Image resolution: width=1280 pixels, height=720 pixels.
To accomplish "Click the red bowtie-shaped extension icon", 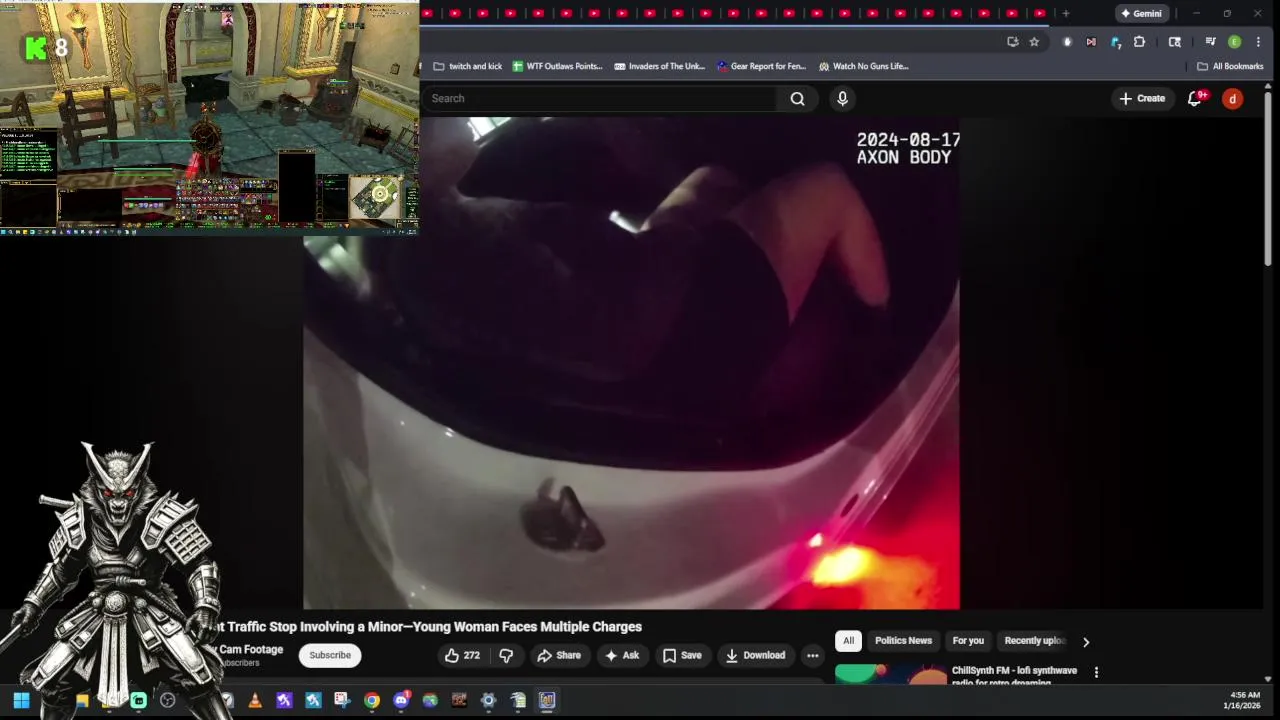I will pos(1091,42).
